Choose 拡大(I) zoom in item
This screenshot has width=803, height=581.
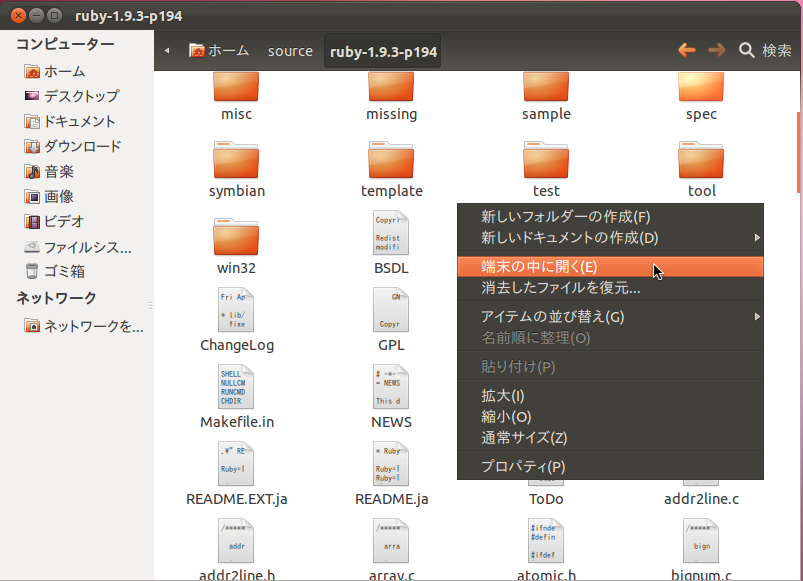(x=610, y=396)
